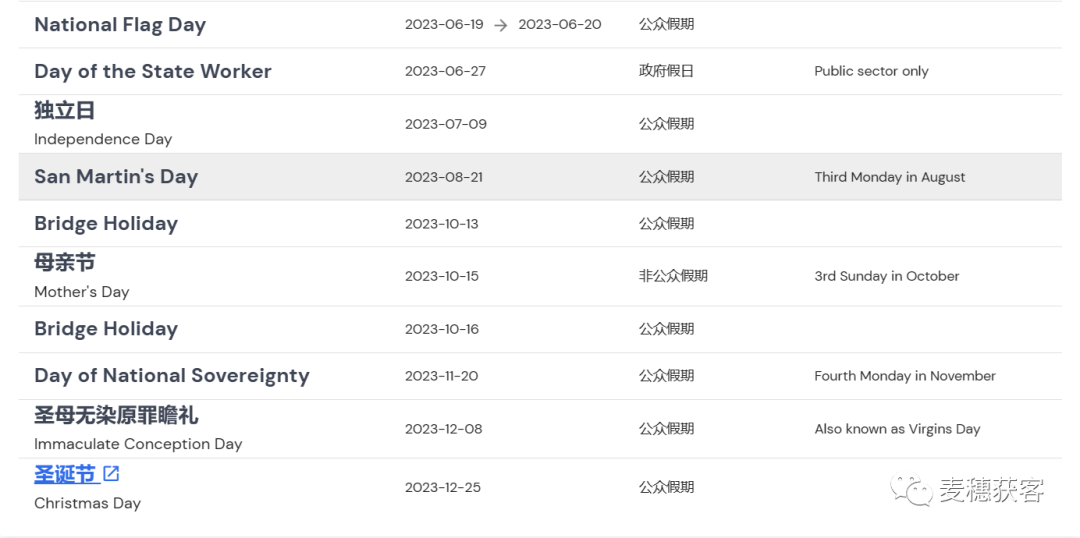Click Day of the State Worker title

[153, 72]
